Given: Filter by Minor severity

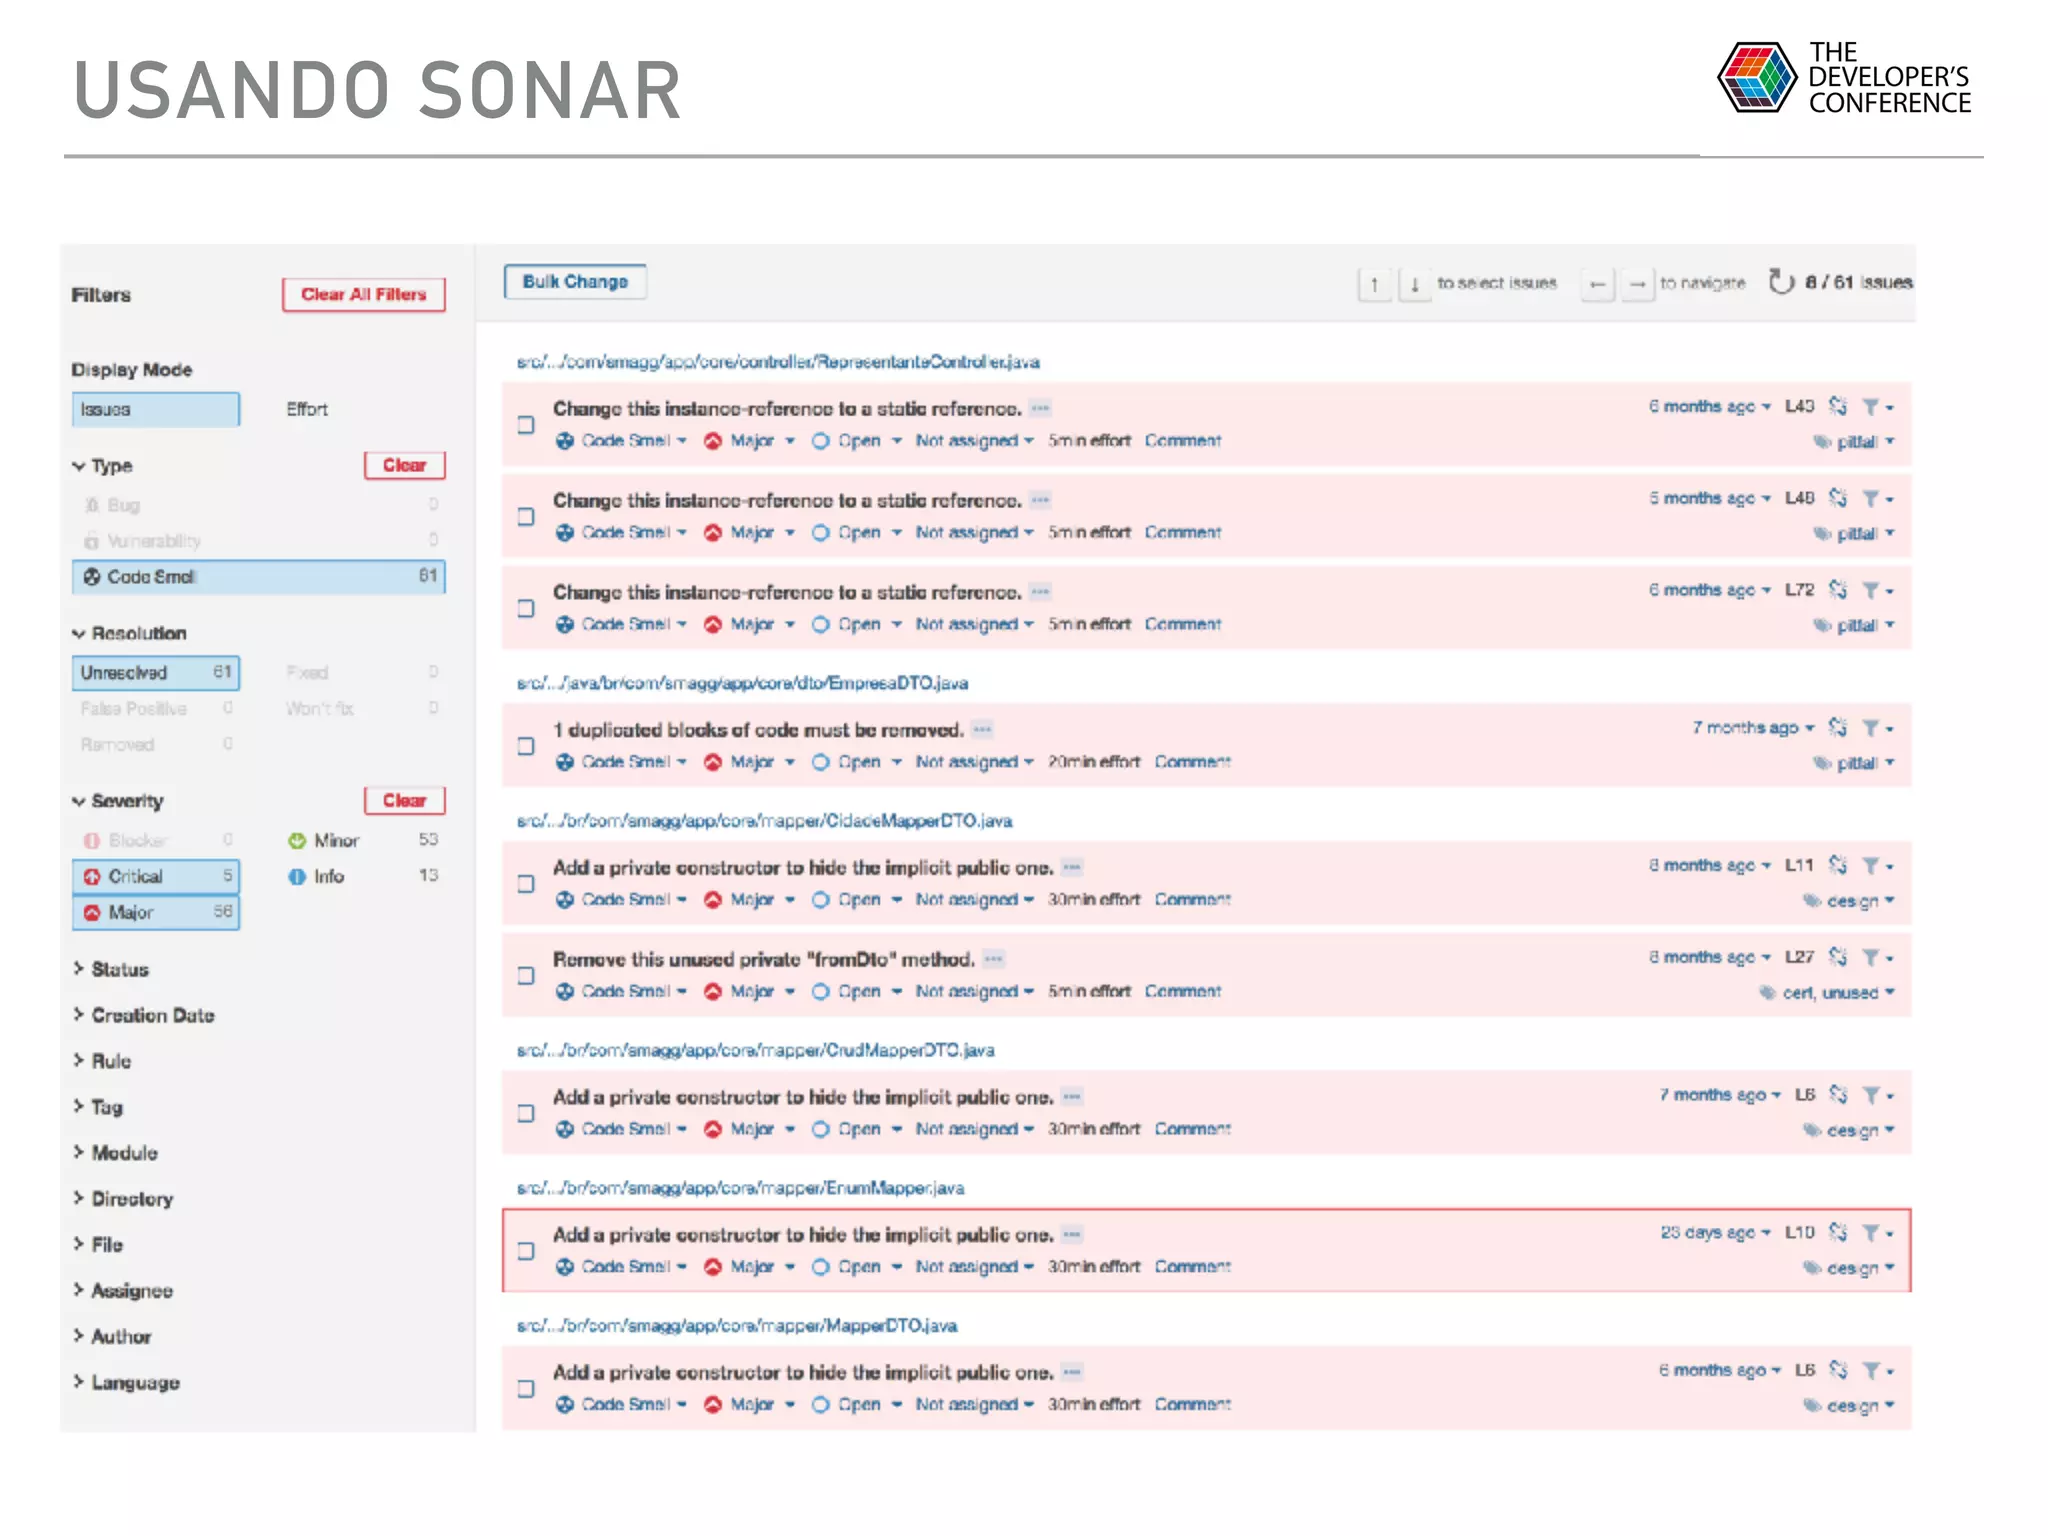Looking at the screenshot, I should click(x=363, y=840).
